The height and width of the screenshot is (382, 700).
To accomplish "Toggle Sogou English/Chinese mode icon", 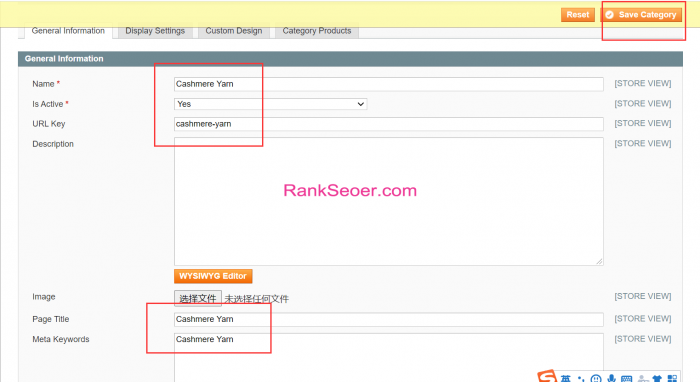I will click(x=566, y=378).
